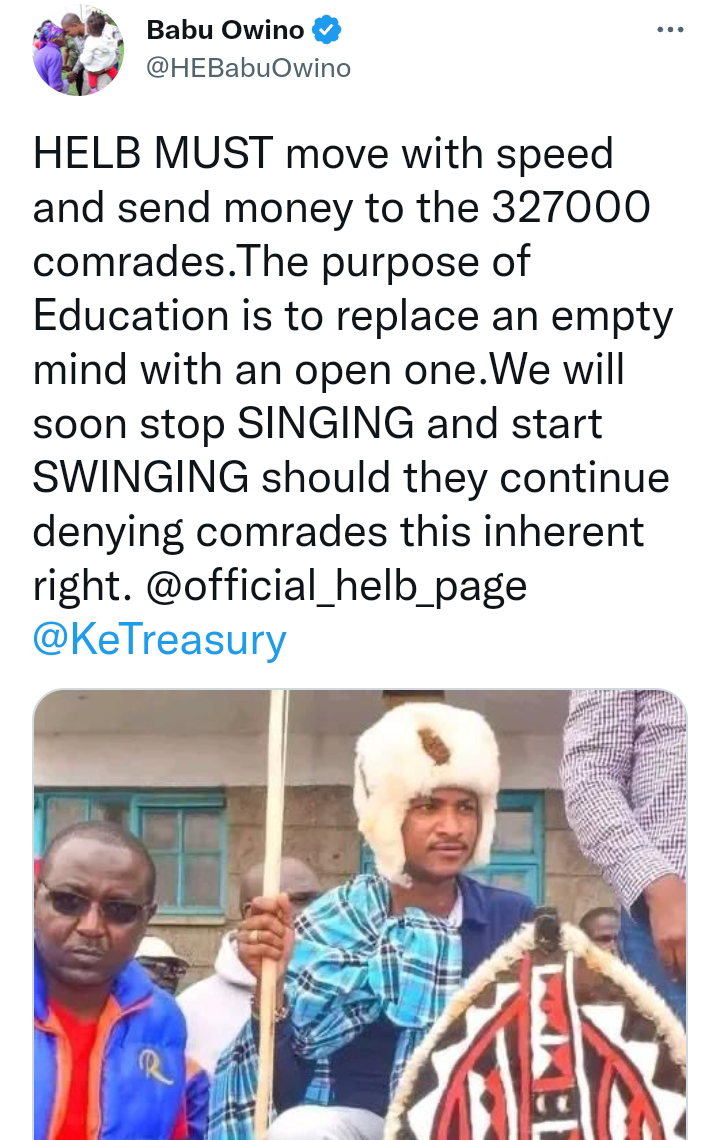Screen dimensions: 720x1140
Task: Follow the @KeTreasury mention link
Action: point(160,640)
